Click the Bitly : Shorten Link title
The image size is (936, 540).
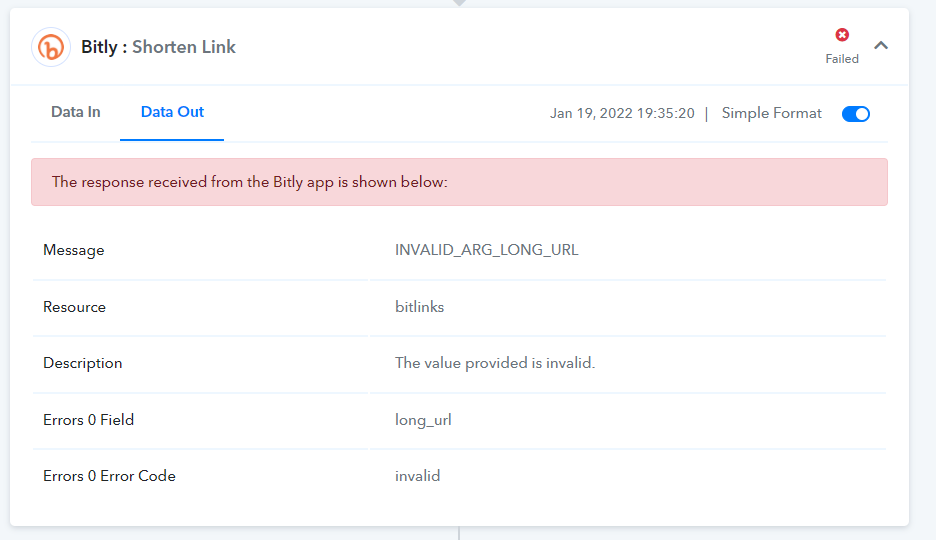[x=158, y=47]
